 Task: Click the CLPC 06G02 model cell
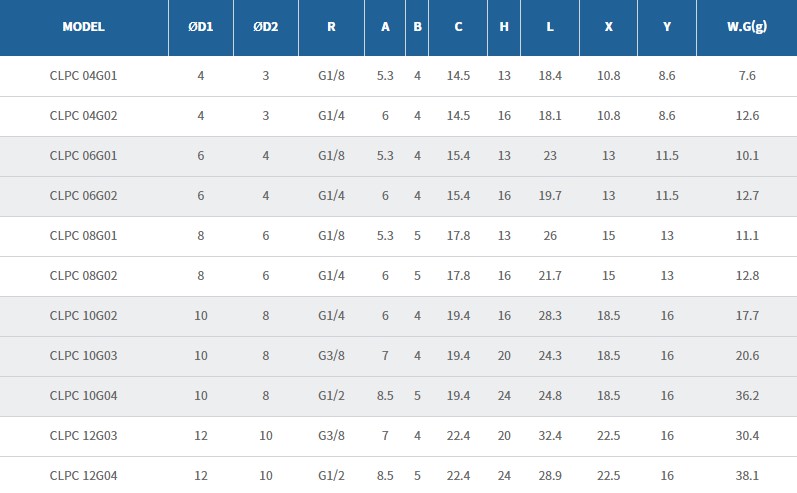point(83,196)
